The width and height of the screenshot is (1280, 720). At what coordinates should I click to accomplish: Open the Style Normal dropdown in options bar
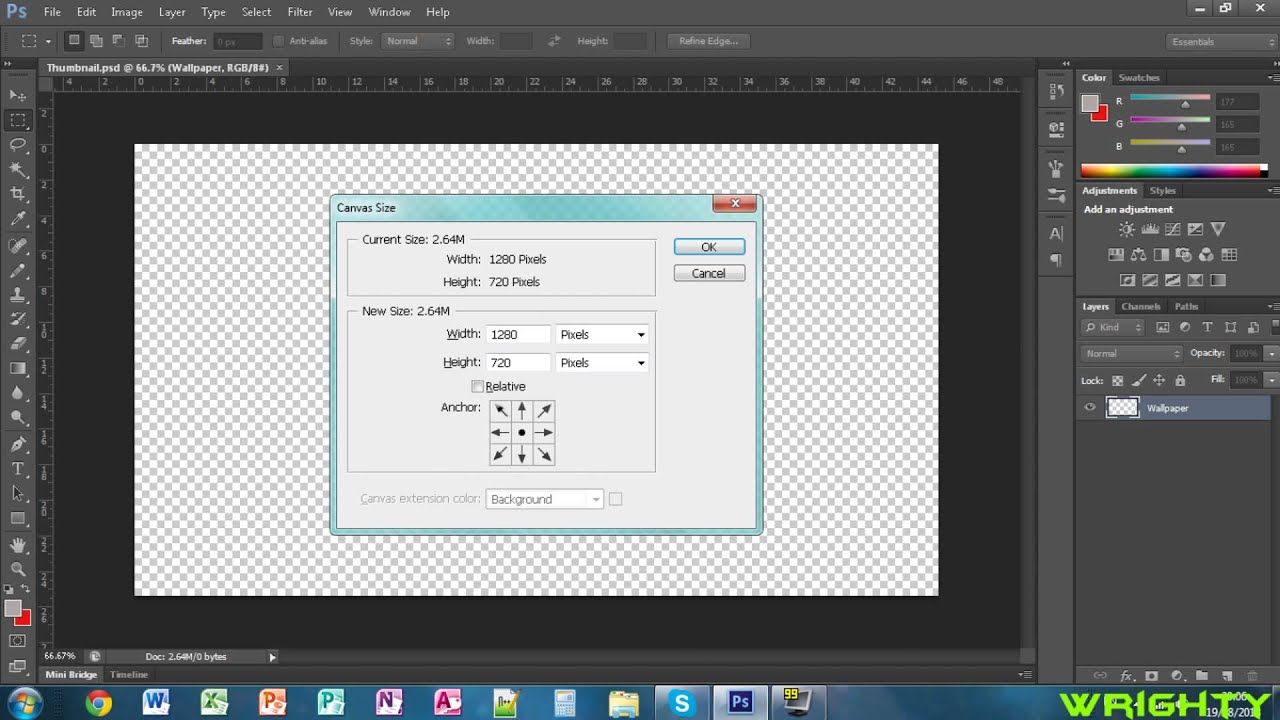(x=417, y=41)
